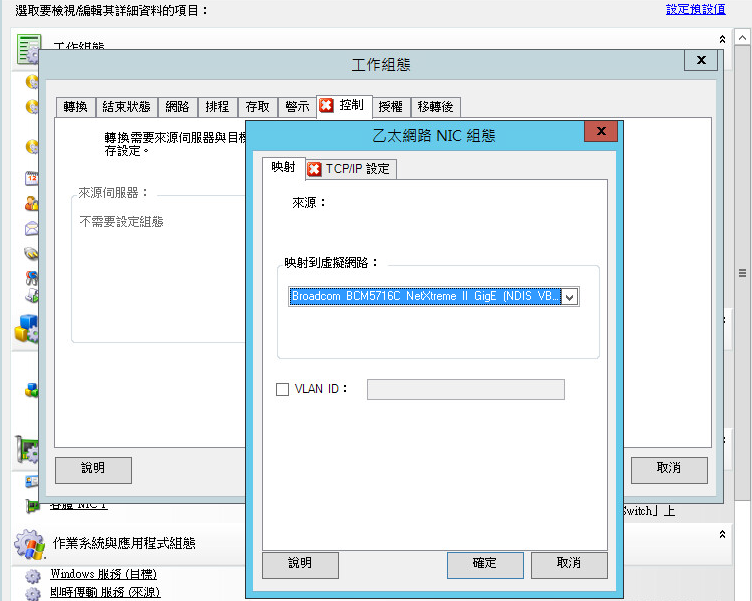Enable the VLAN ID checkbox
The image size is (752, 601).
tap(282, 389)
